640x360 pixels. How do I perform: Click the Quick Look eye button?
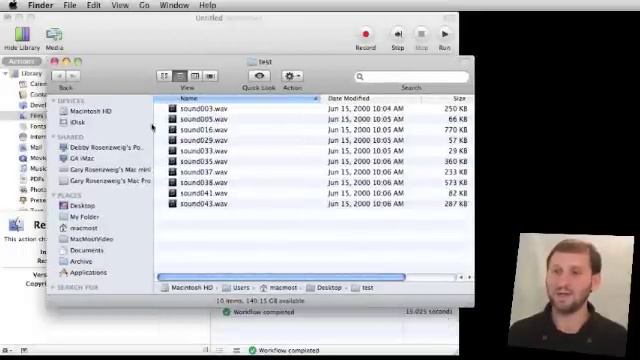point(259,76)
